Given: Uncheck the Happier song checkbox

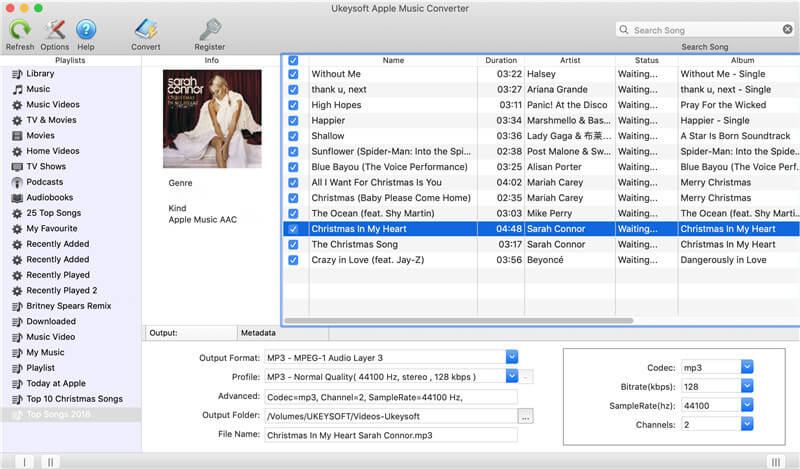Looking at the screenshot, I should click(x=293, y=121).
